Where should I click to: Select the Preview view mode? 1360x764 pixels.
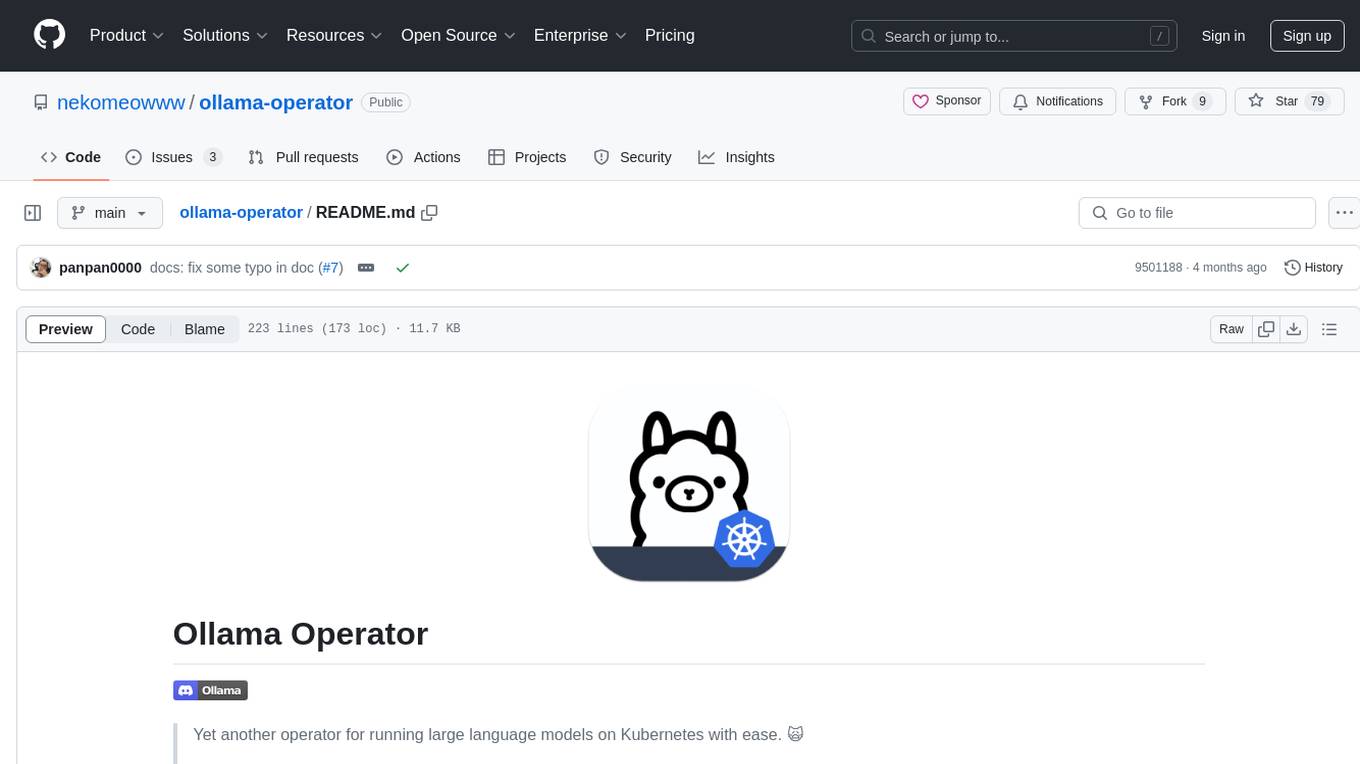(66, 329)
